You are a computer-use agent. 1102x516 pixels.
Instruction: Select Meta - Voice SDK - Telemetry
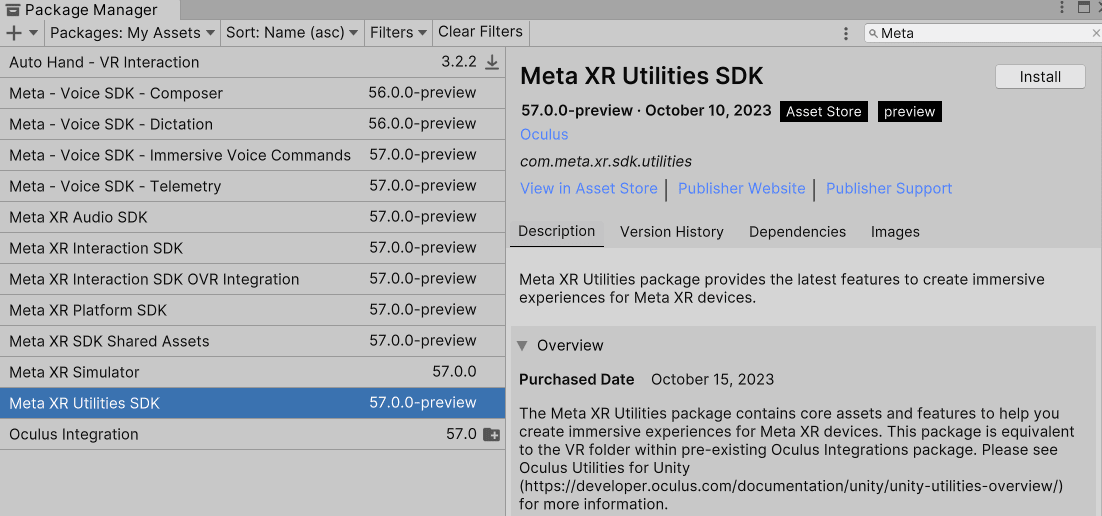252,186
